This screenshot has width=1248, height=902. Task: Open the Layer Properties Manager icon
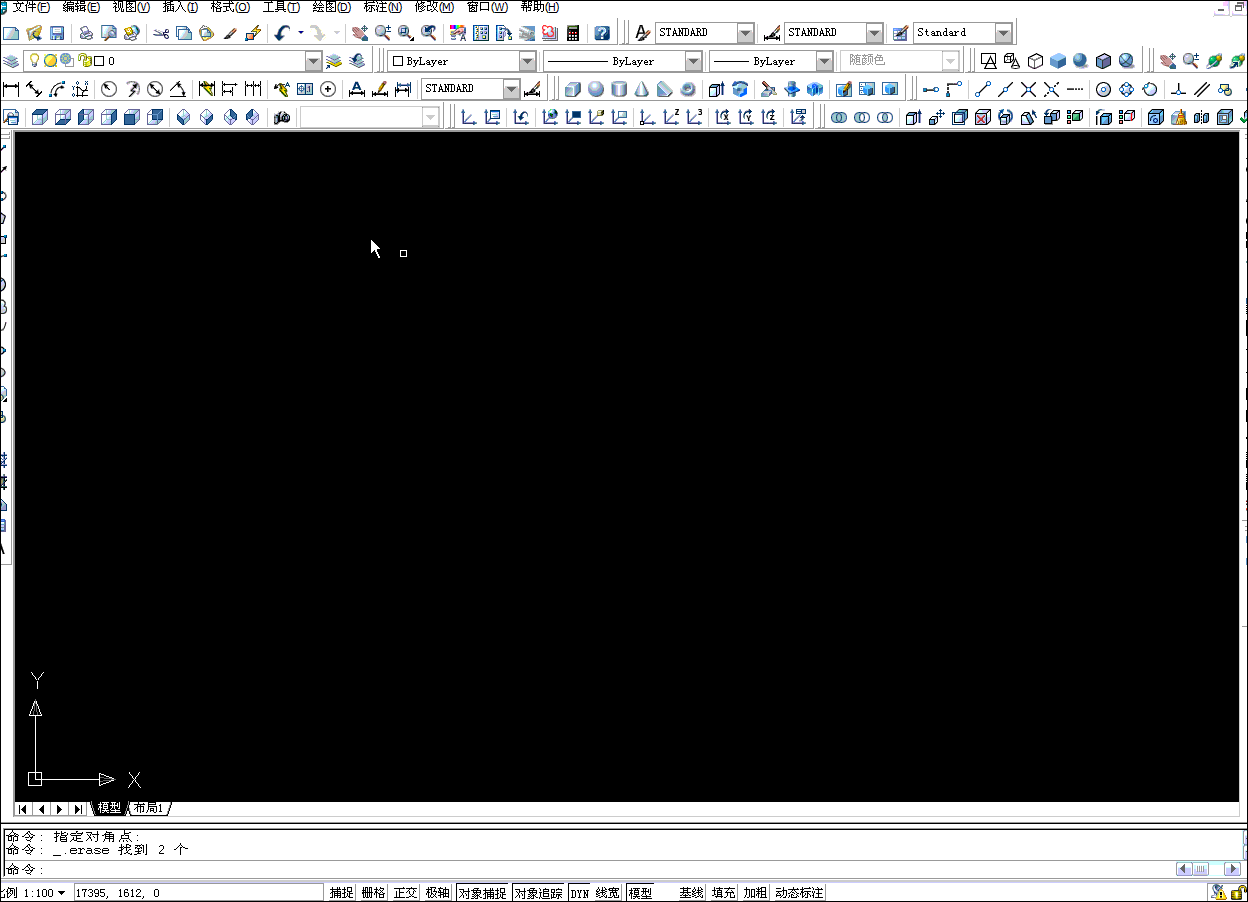click(x=11, y=61)
